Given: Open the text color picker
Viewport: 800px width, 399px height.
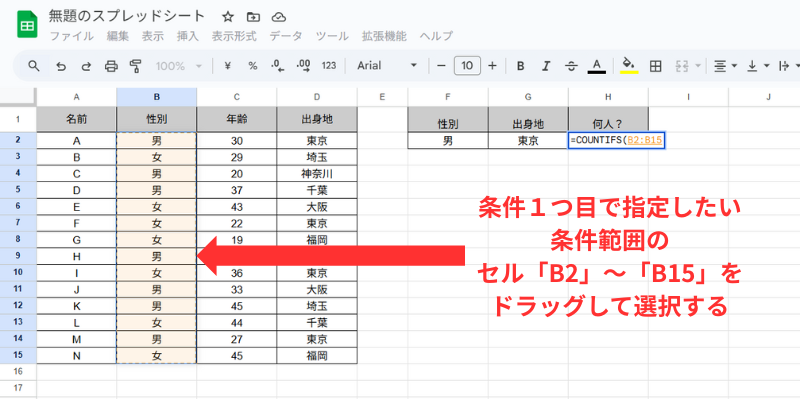Looking at the screenshot, I should pyautogui.click(x=596, y=66).
